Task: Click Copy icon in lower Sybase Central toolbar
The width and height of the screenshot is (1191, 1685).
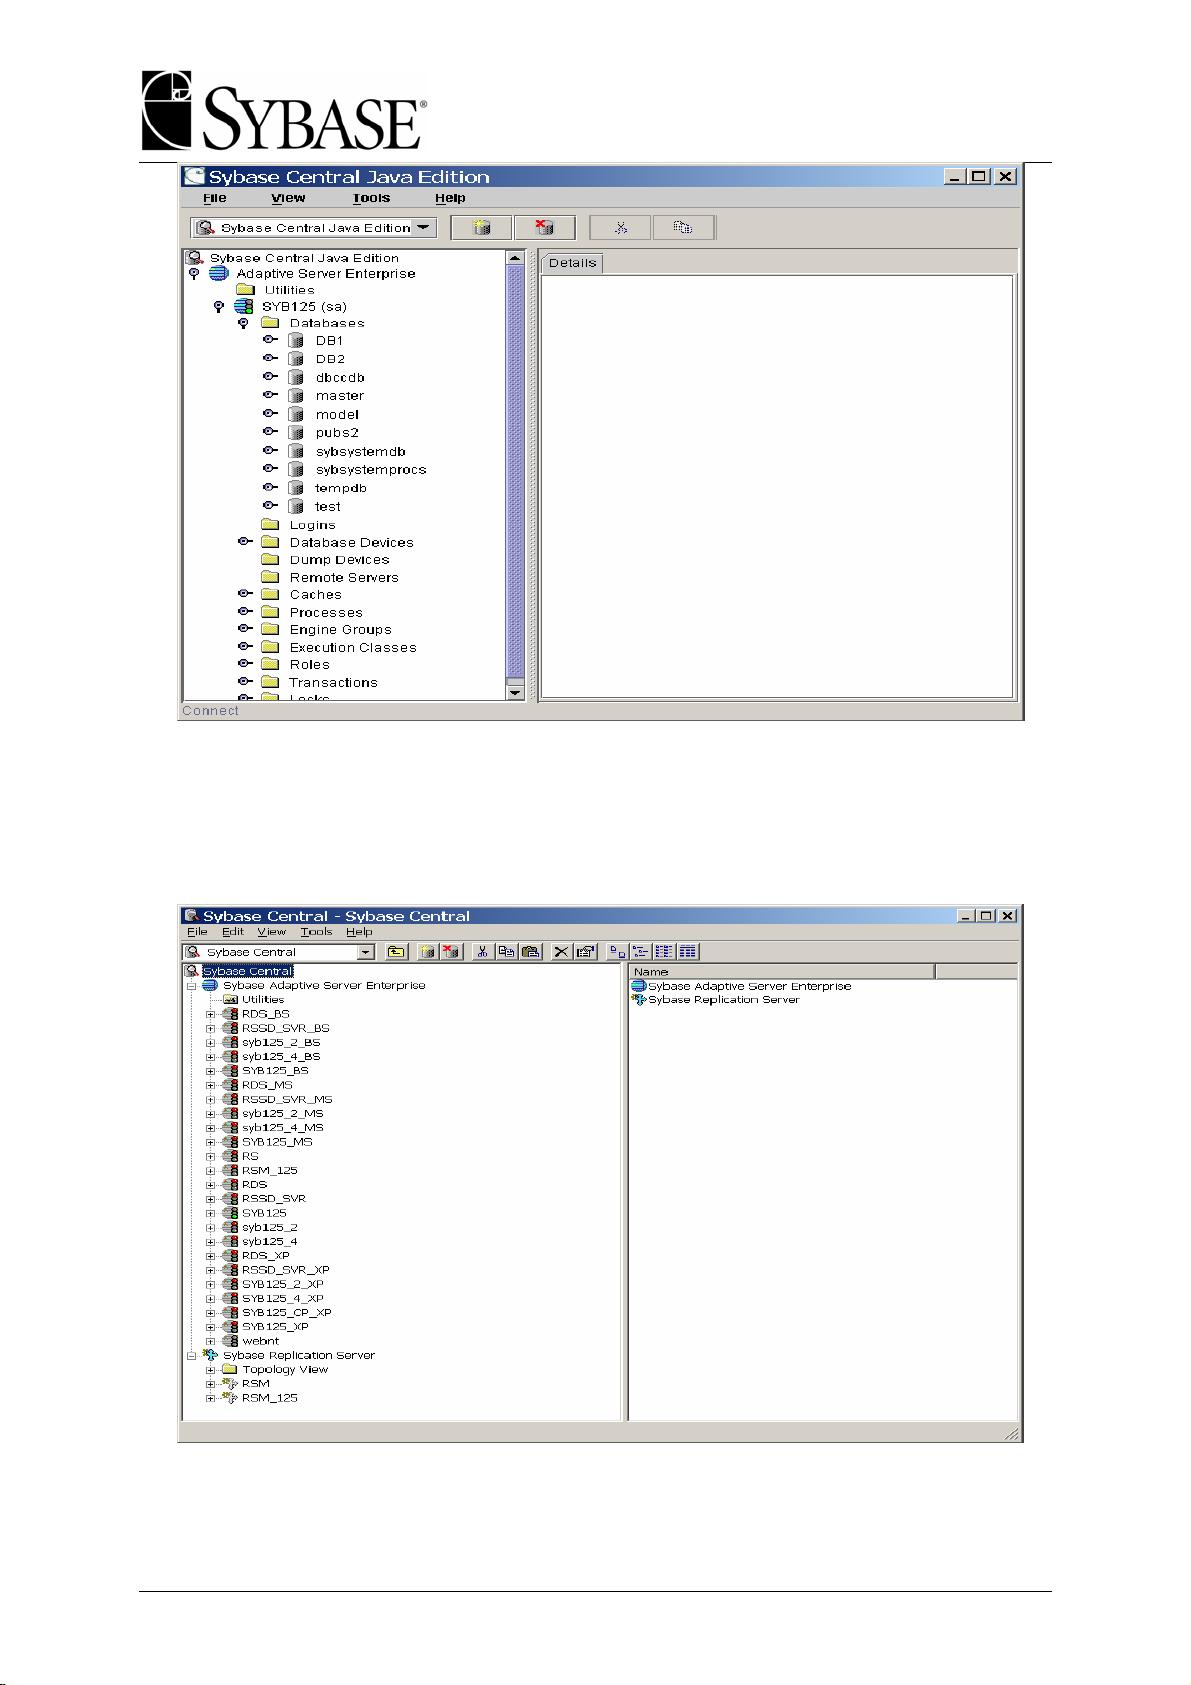Action: click(x=507, y=952)
